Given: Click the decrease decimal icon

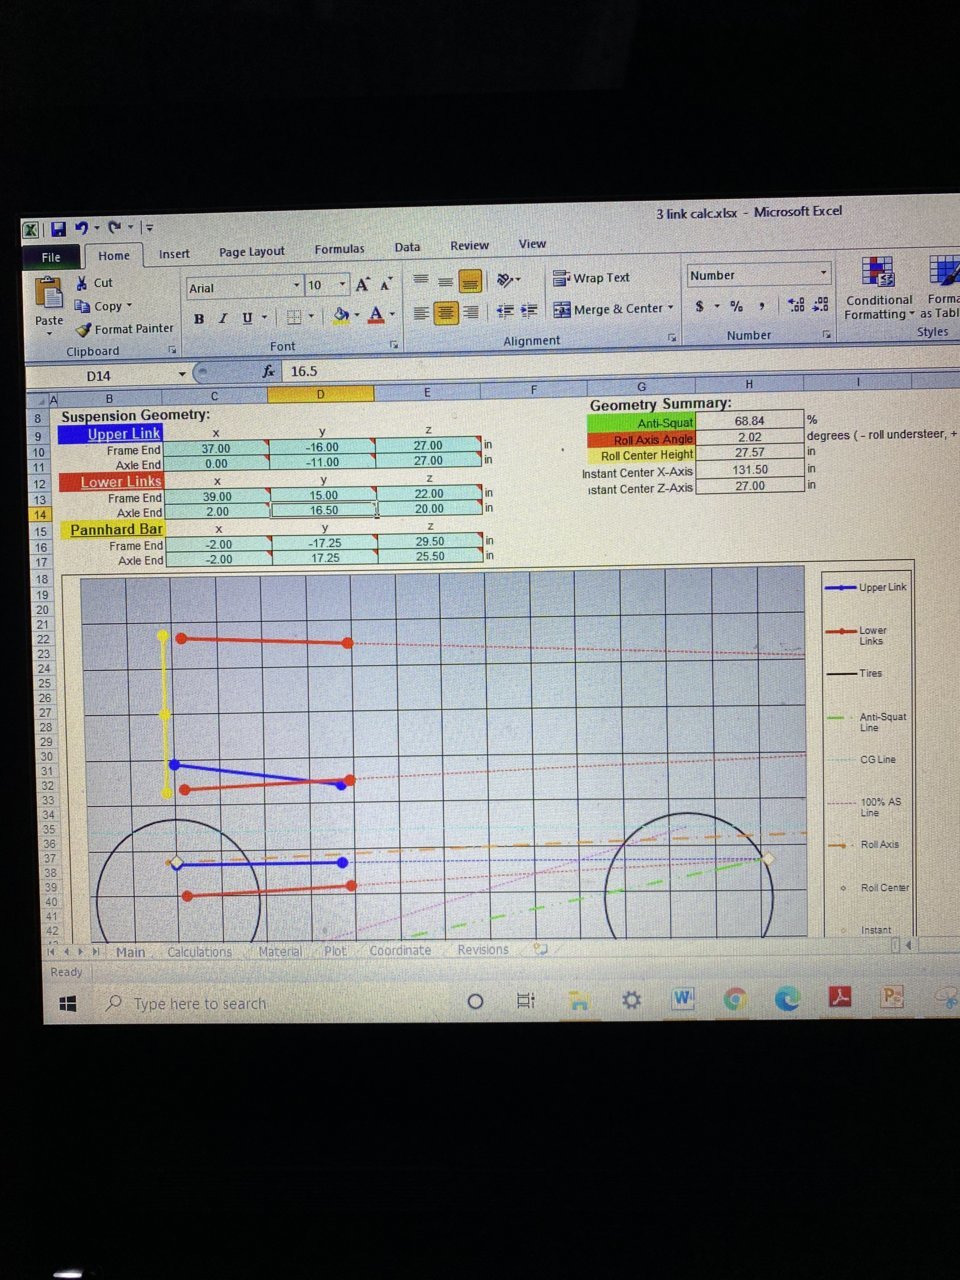Looking at the screenshot, I should [821, 304].
